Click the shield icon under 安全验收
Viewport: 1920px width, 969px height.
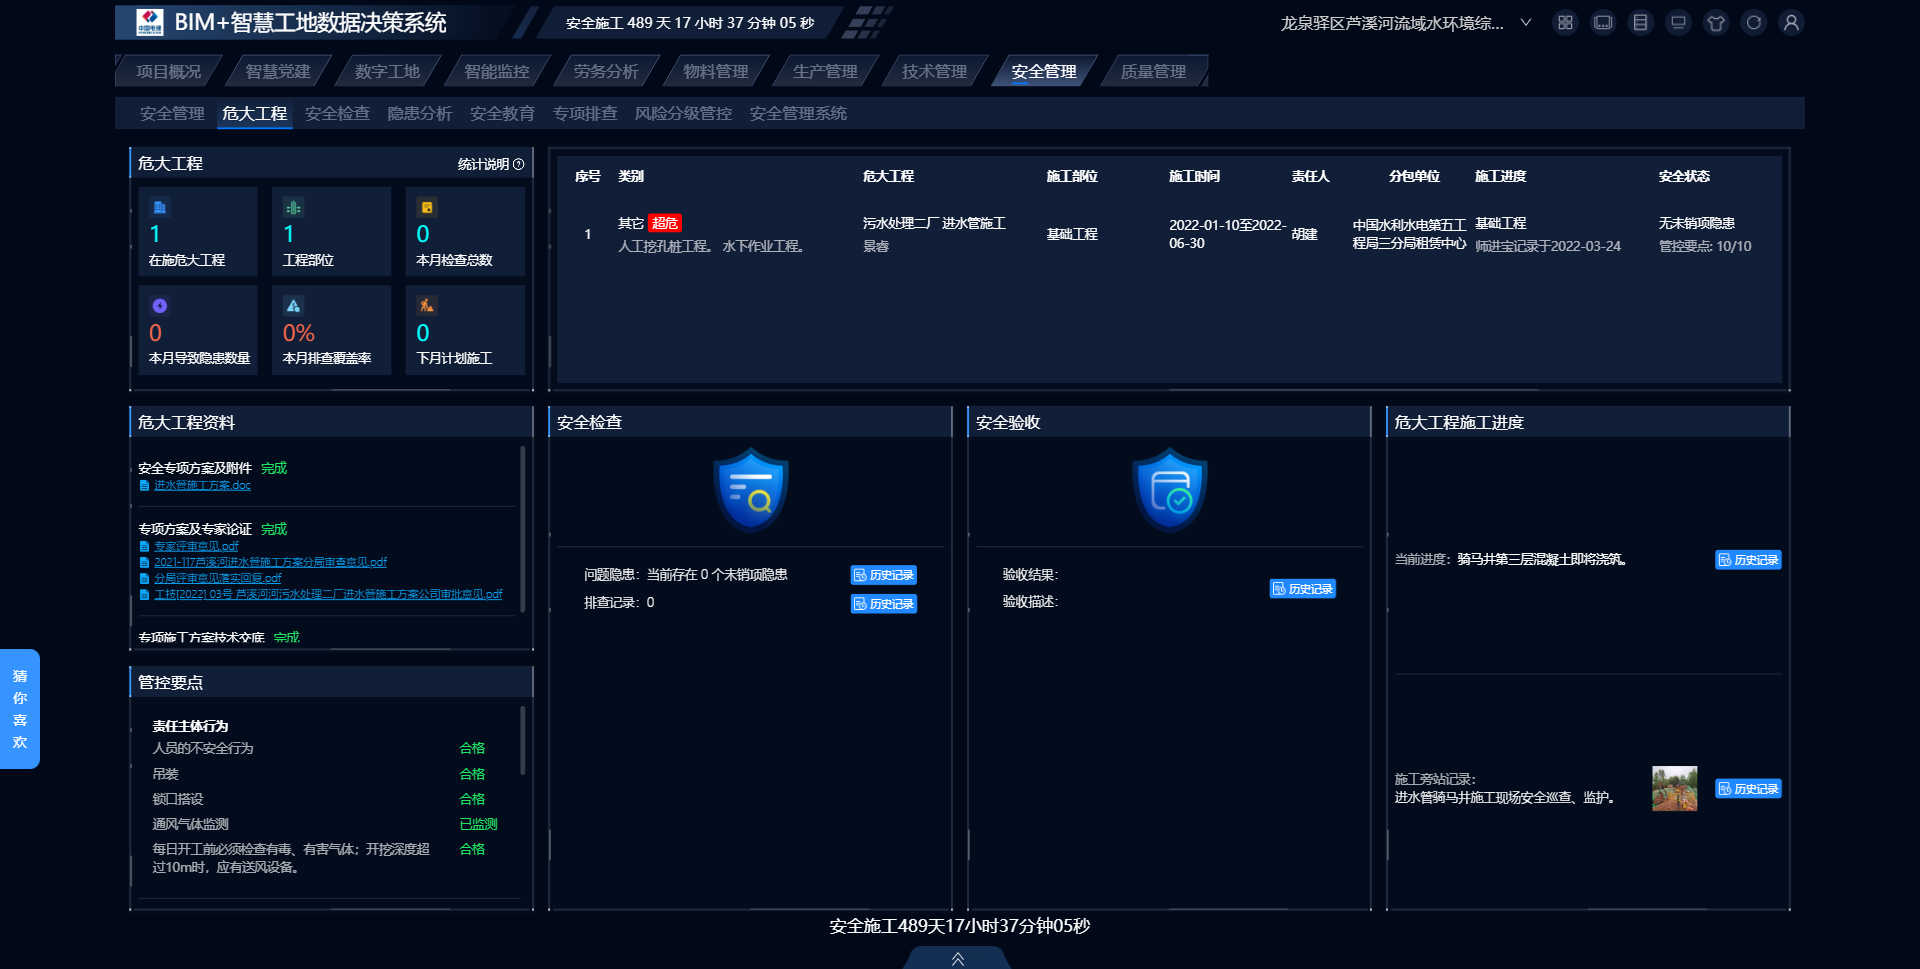point(1169,489)
